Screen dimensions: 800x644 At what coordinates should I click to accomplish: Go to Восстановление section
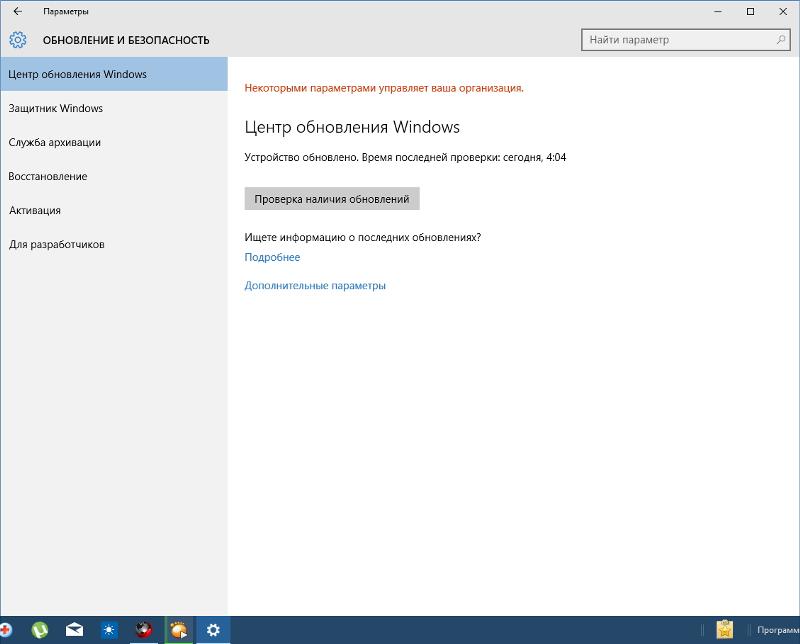pyautogui.click(x=114, y=176)
